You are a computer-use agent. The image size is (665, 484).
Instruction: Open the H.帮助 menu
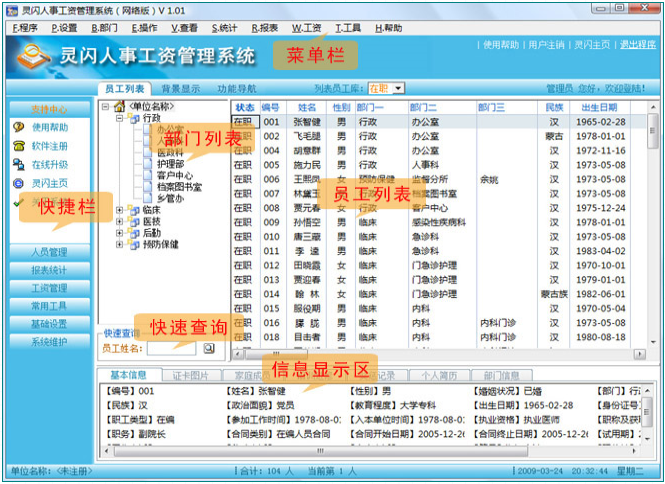pyautogui.click(x=388, y=28)
